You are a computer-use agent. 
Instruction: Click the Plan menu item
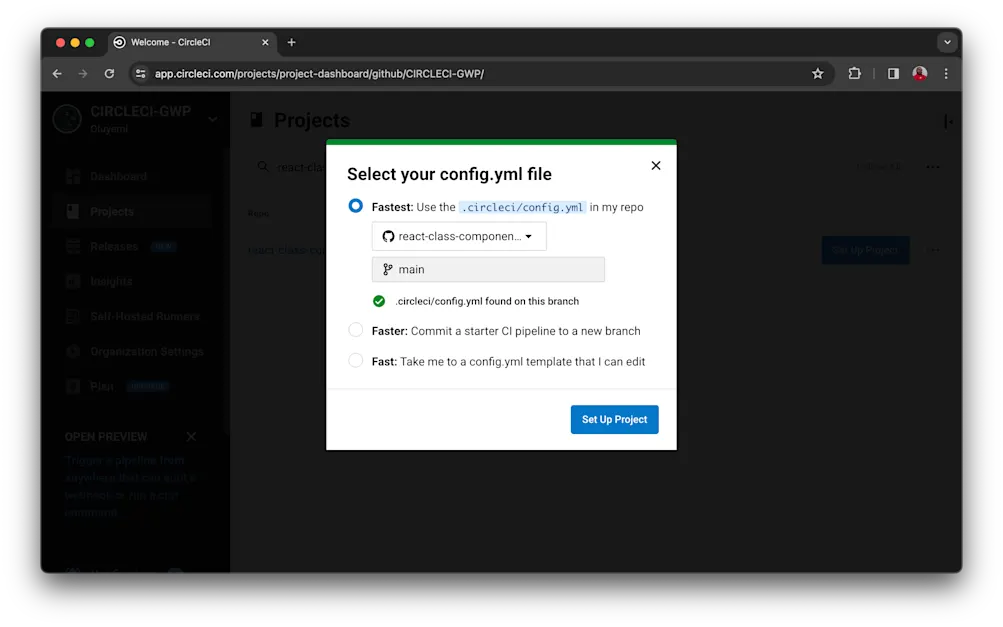point(100,386)
